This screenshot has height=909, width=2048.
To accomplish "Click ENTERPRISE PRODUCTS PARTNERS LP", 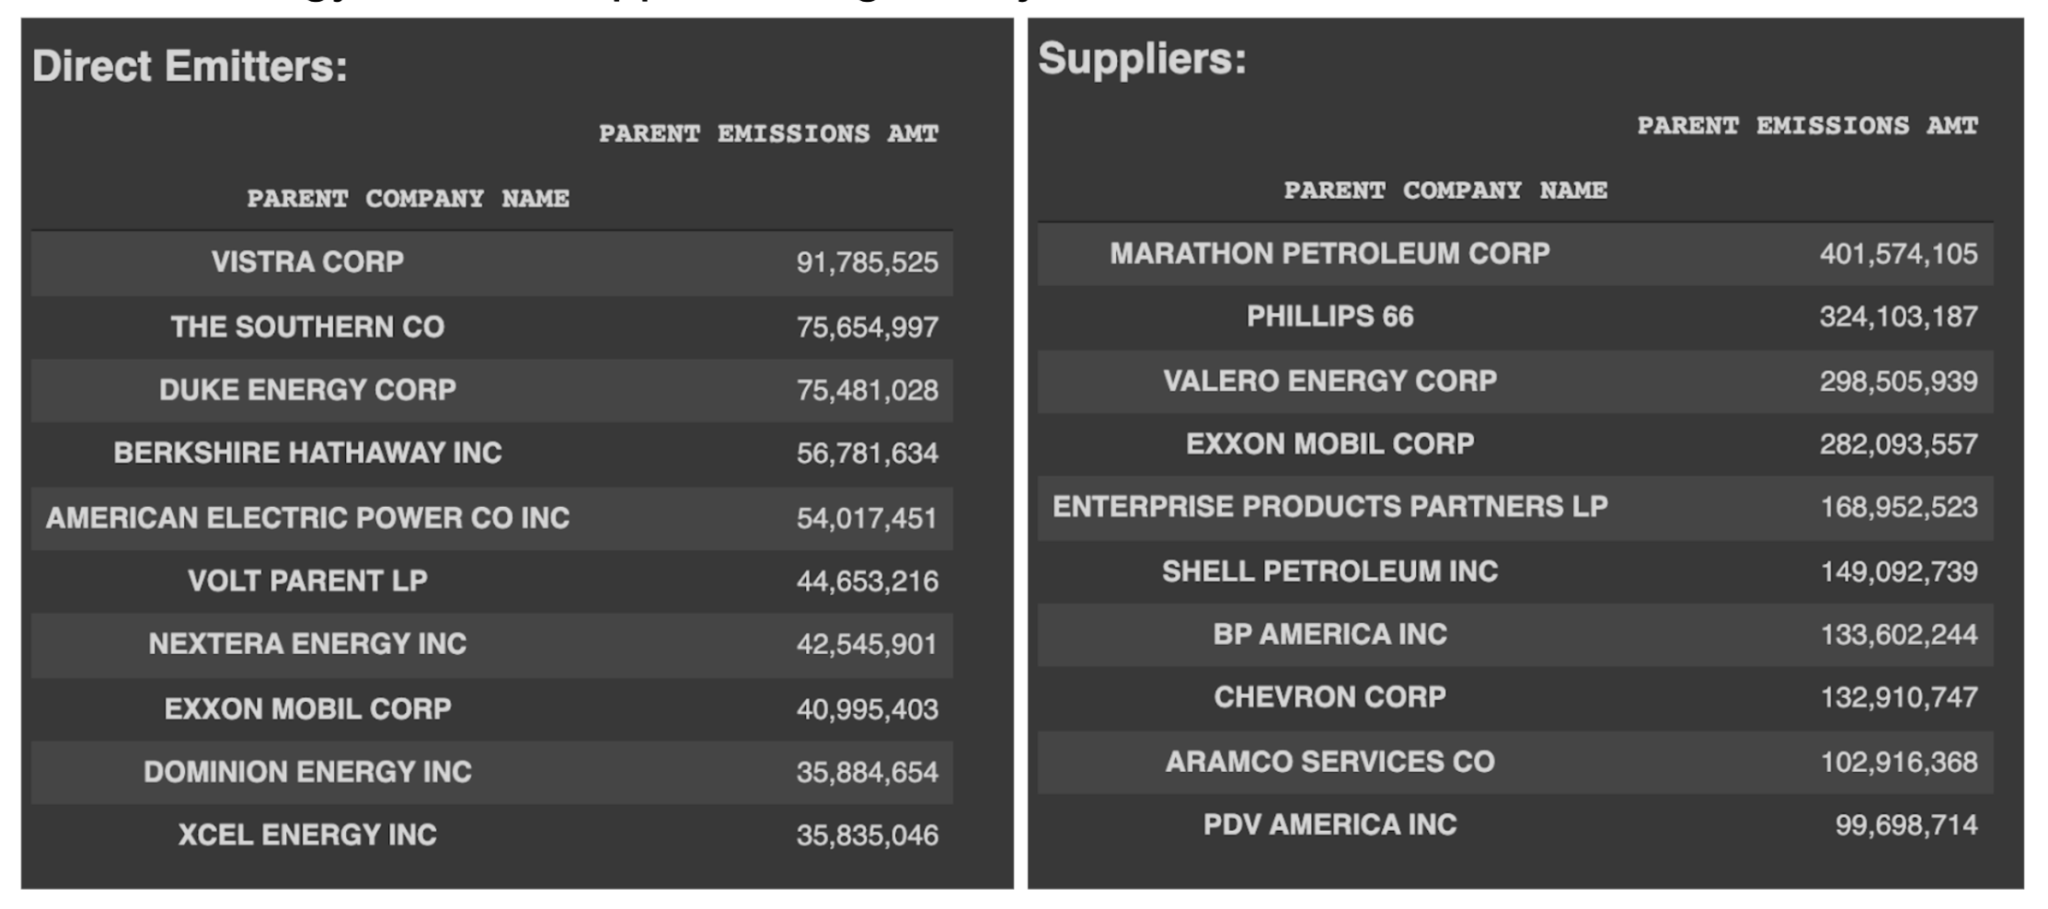I will 1330,507.
